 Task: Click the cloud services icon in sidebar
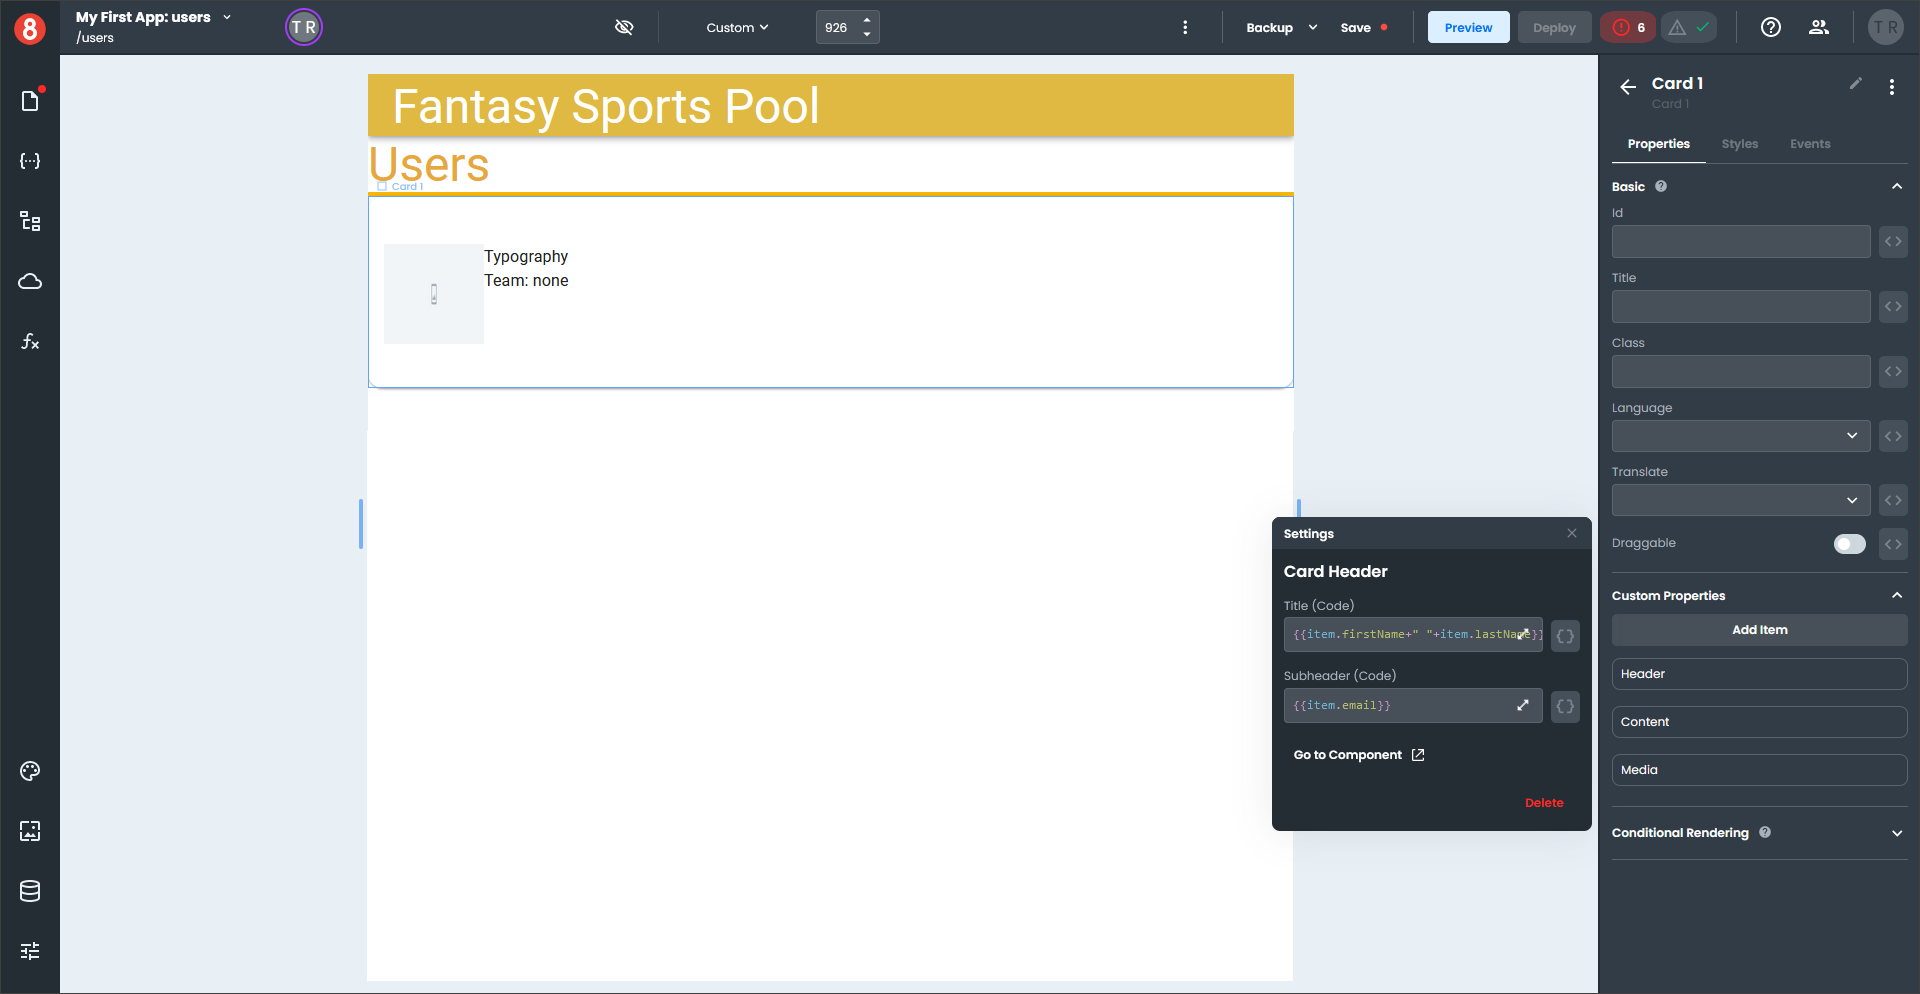coord(30,281)
